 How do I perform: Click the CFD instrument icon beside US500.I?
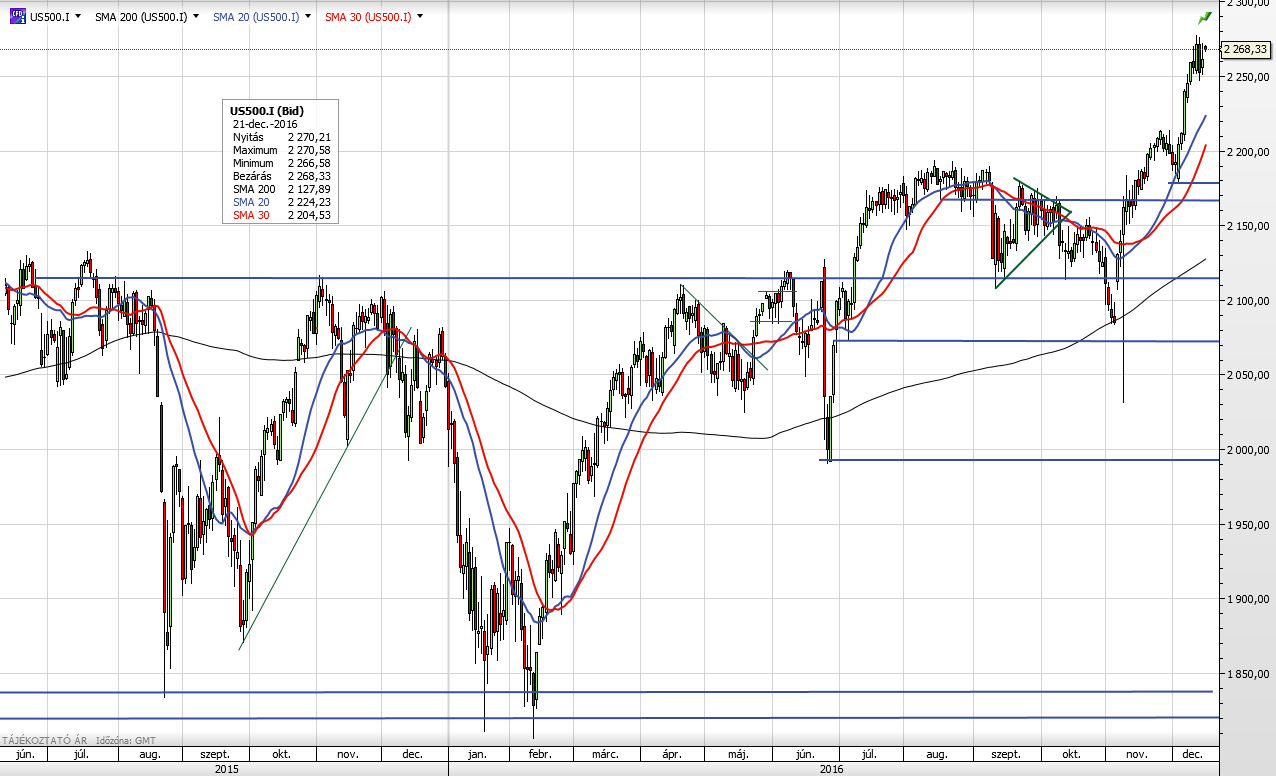(17, 16)
